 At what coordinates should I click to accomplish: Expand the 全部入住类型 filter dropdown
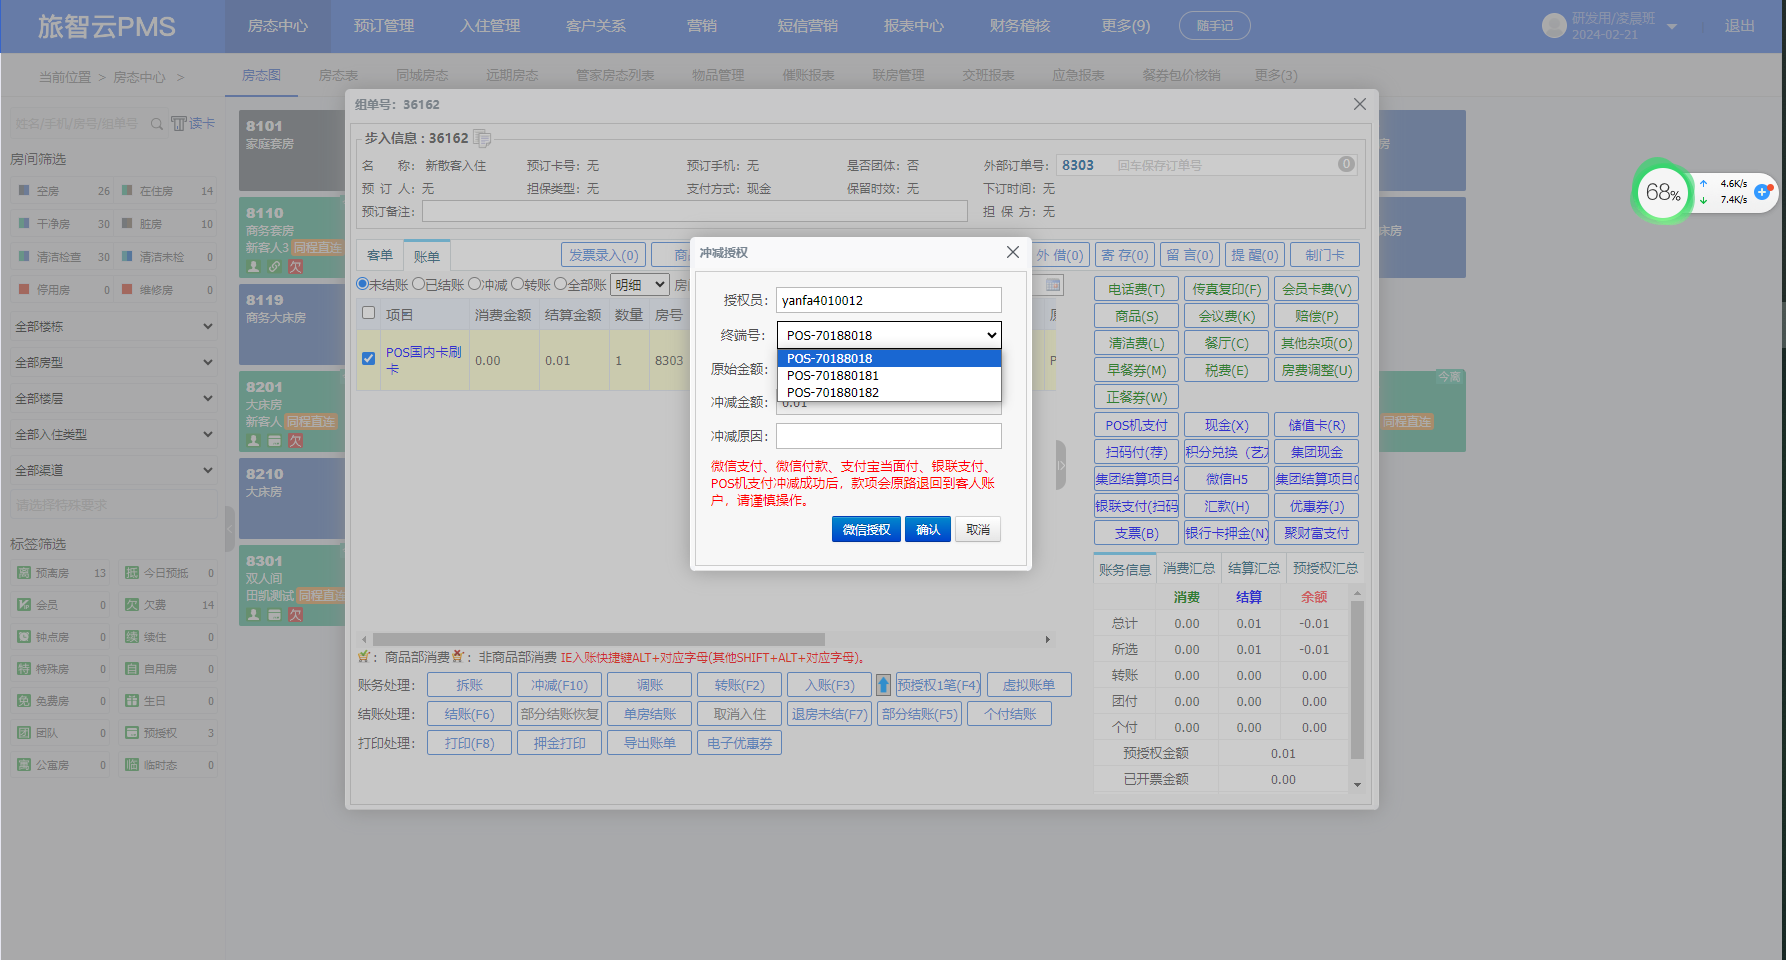[114, 434]
